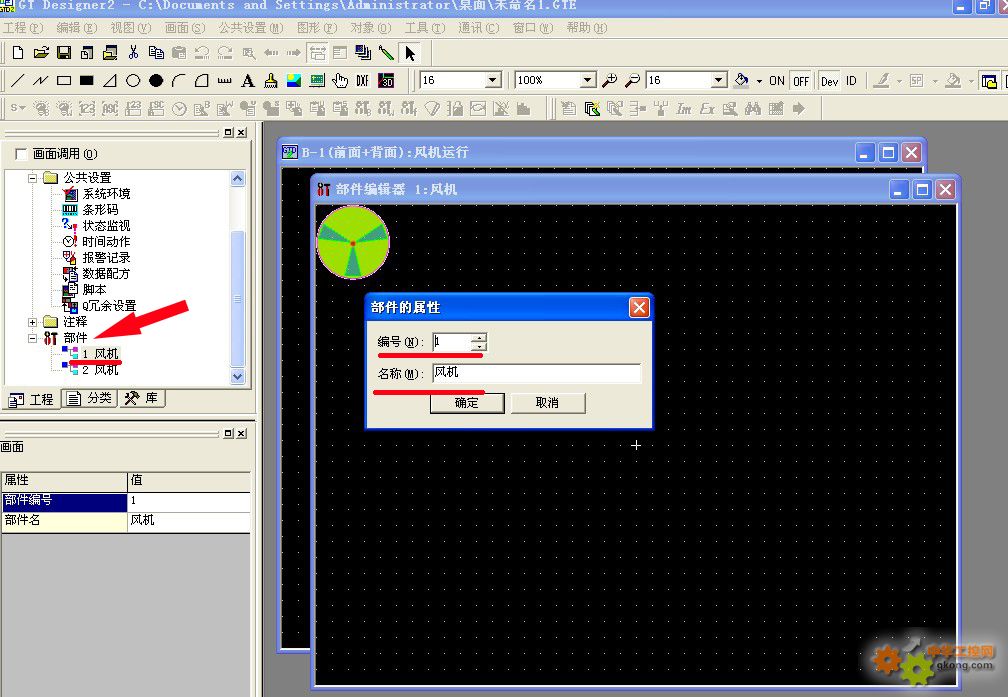Screen dimensions: 1008x697
Task: Click the green fan part graphic
Action: tap(353, 242)
